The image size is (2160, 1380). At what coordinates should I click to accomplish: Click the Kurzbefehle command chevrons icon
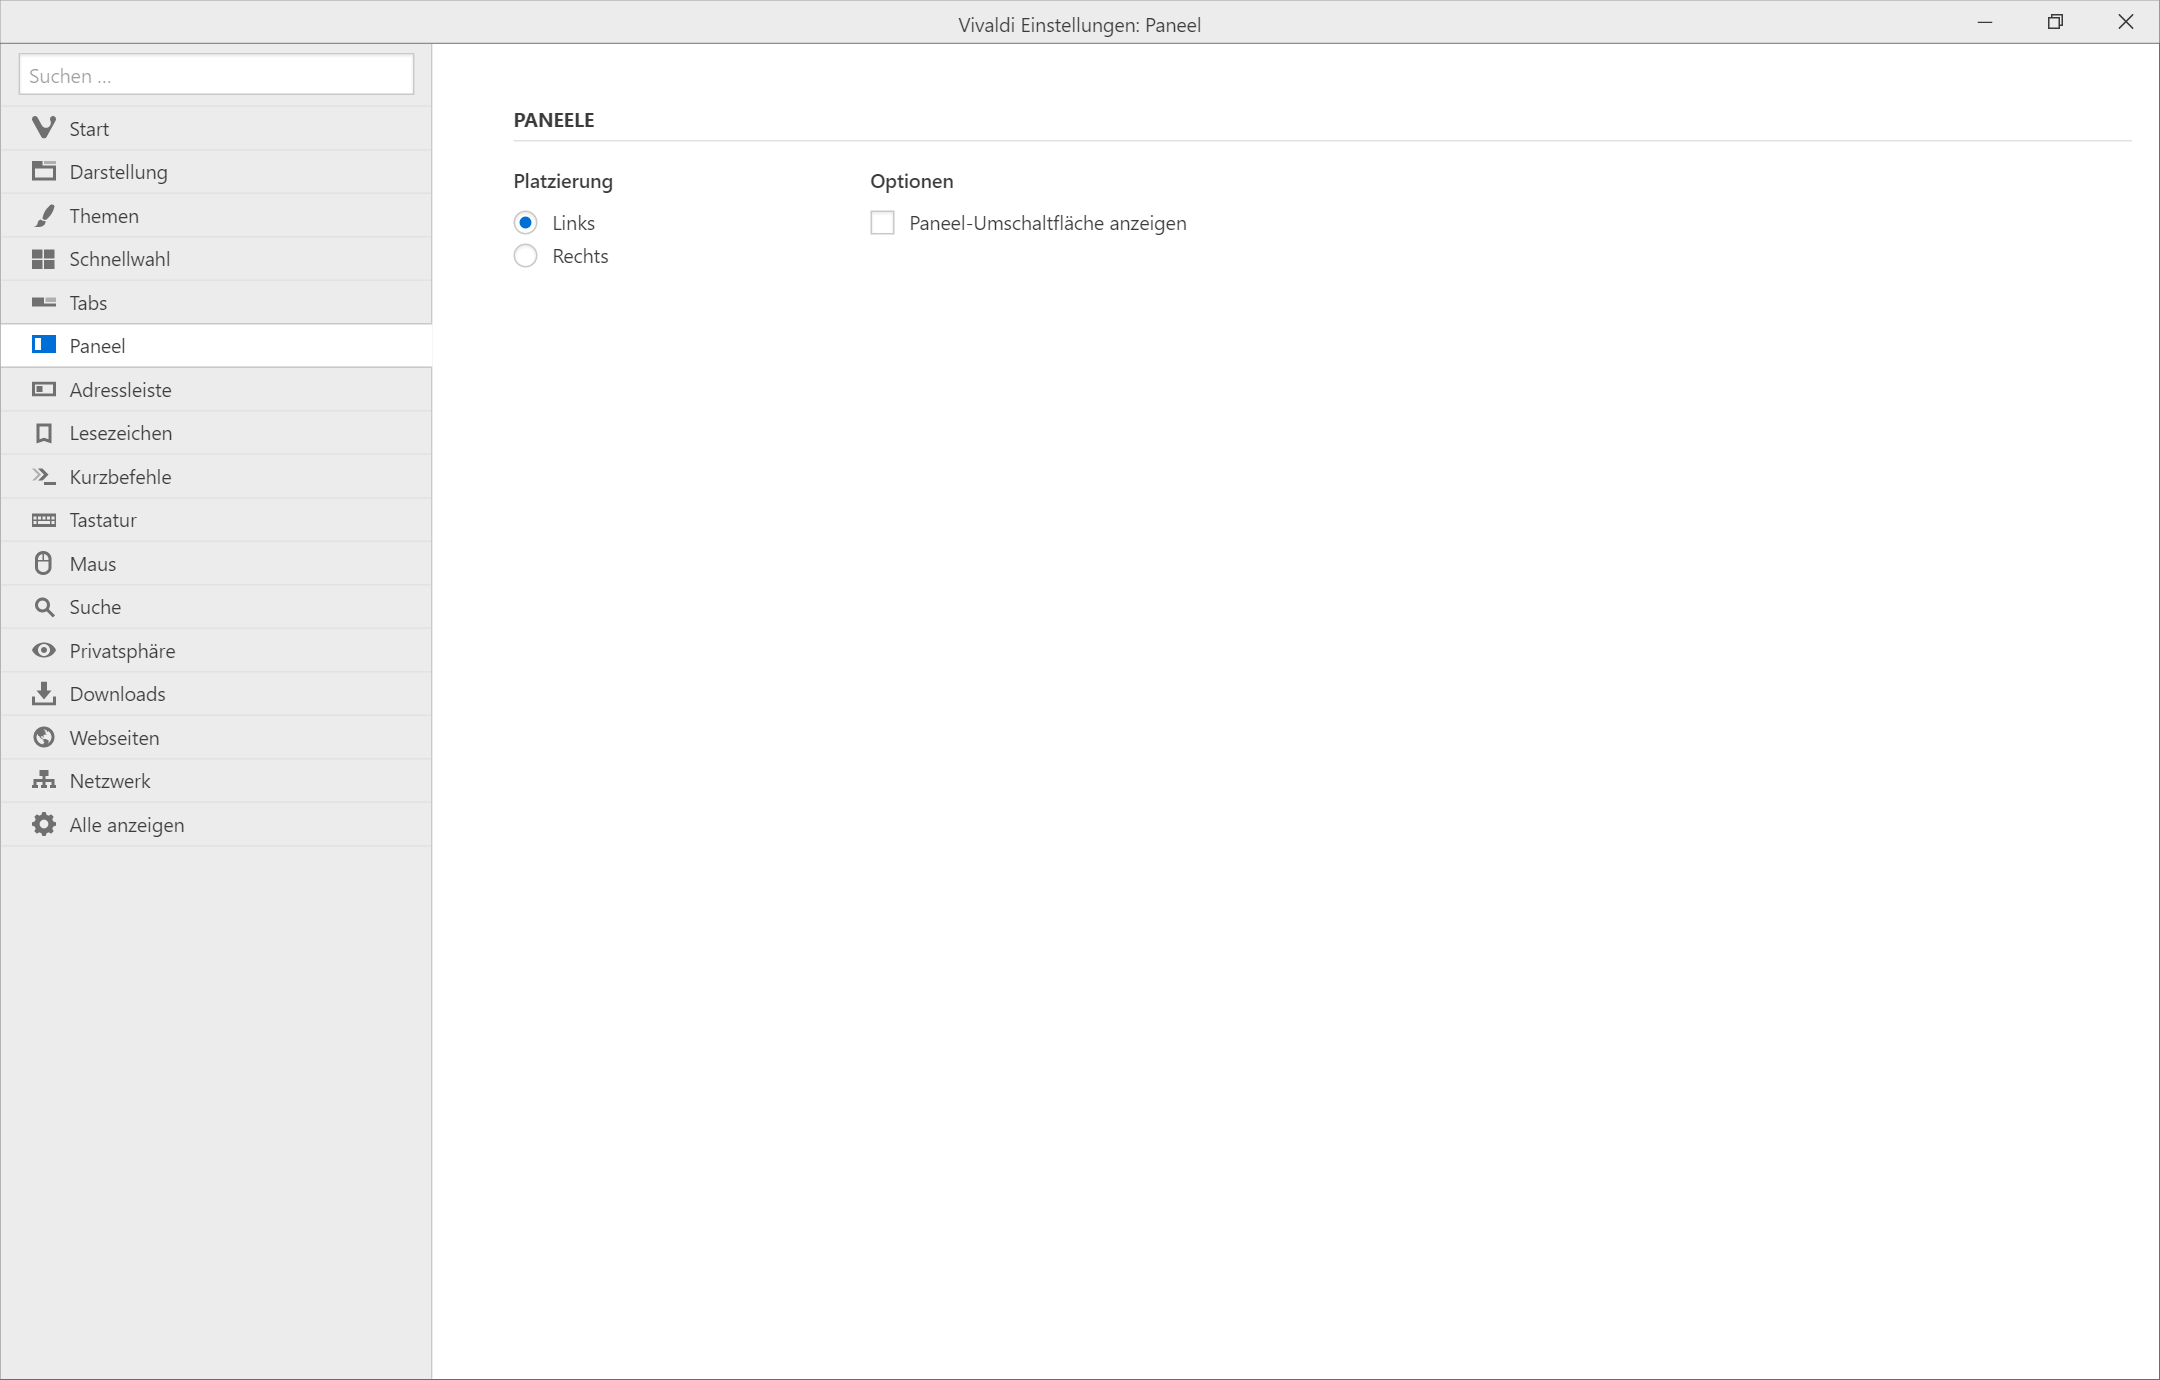(x=43, y=476)
